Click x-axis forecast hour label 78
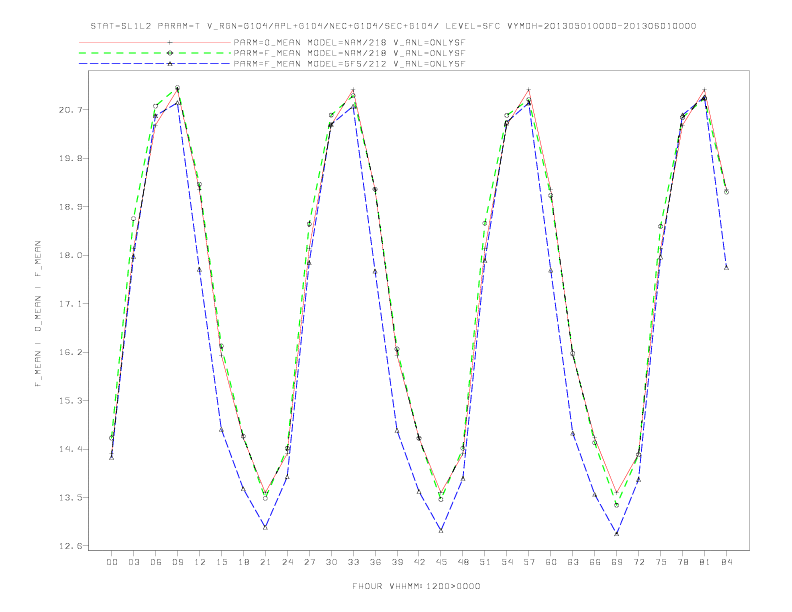This screenshot has width=792, height=612. click(x=683, y=562)
